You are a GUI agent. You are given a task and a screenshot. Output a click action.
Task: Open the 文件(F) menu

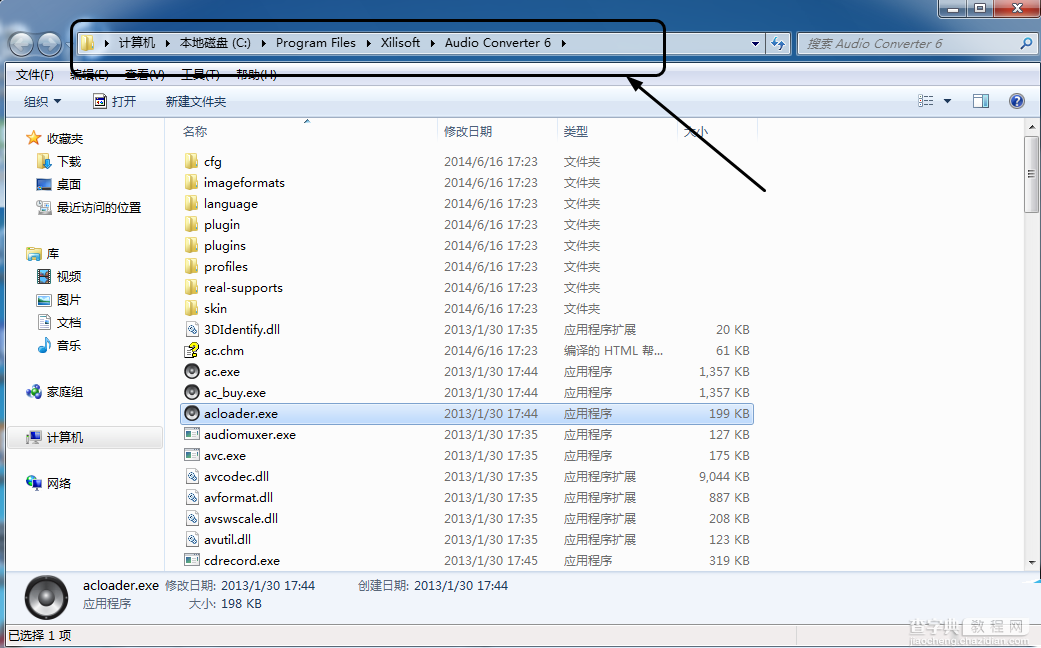tap(35, 75)
